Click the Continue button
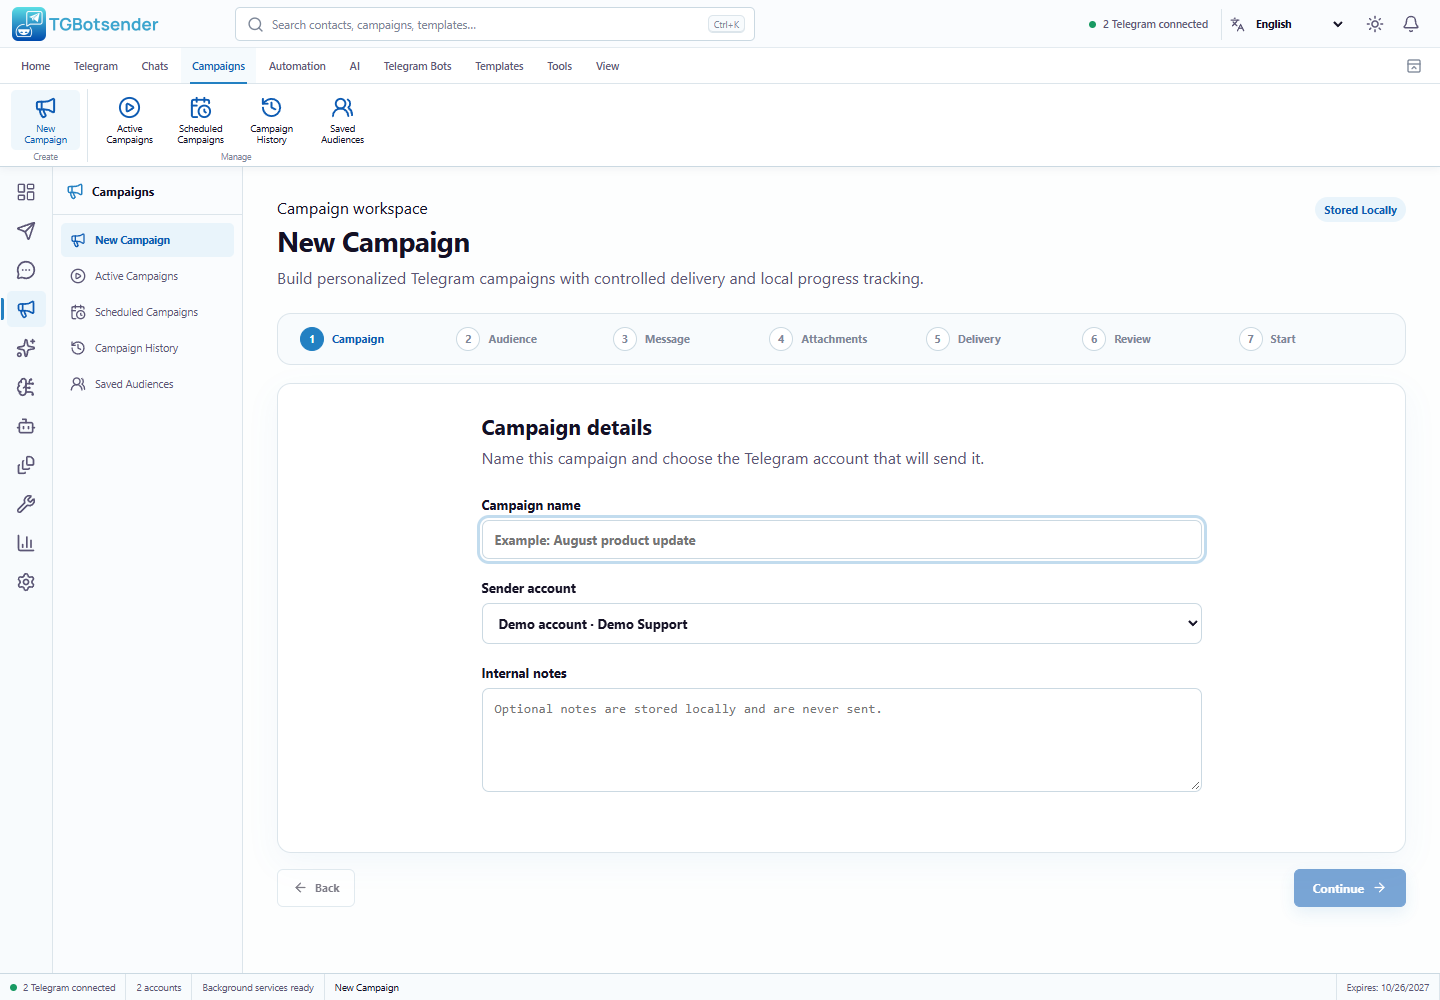Image resolution: width=1440 pixels, height=1000 pixels. tap(1349, 888)
